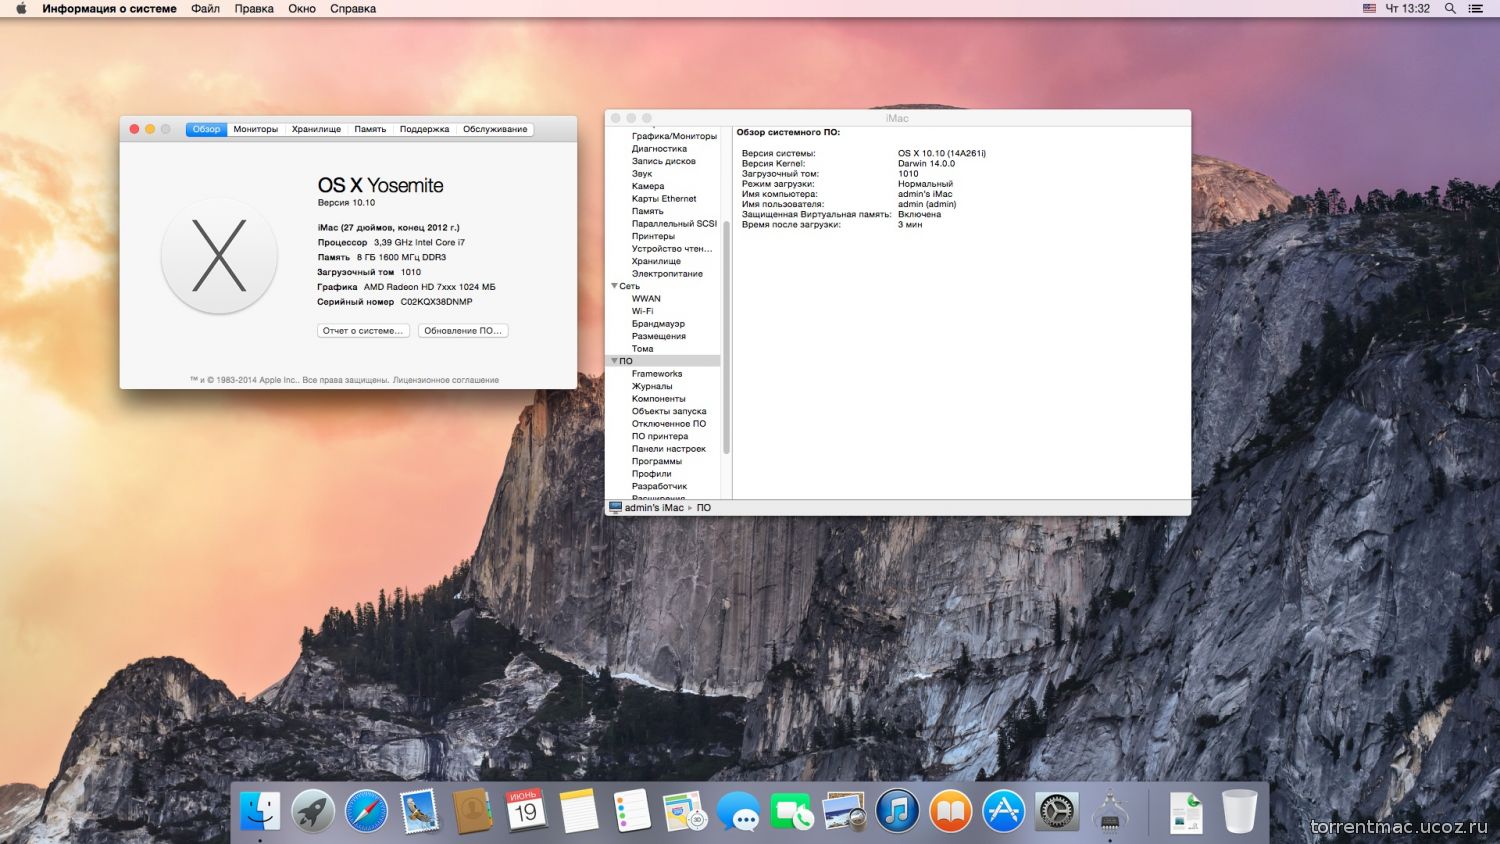1500x844 pixels.
Task: Select Панели настроек under ПО
Action: coord(669,449)
